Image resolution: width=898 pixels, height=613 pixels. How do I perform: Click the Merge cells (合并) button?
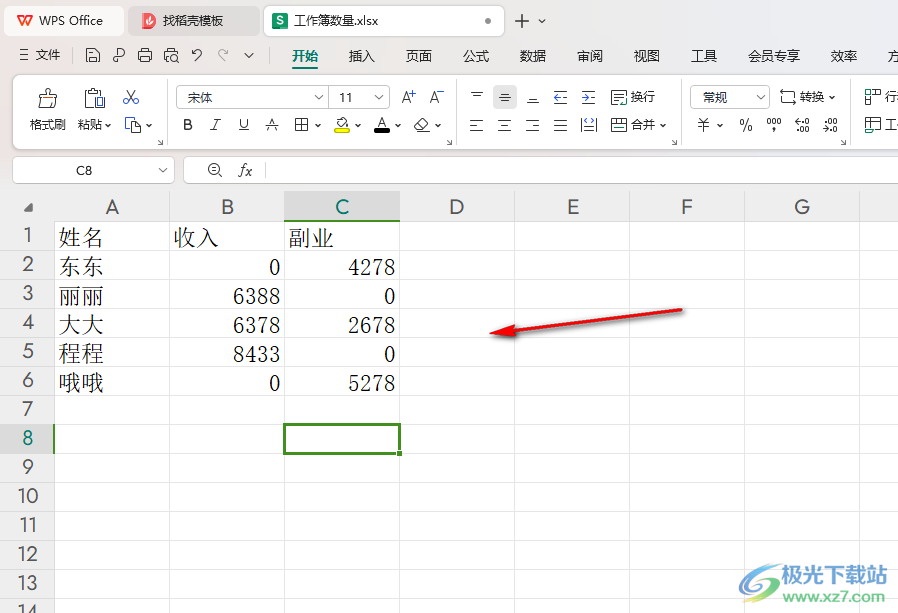coord(632,125)
